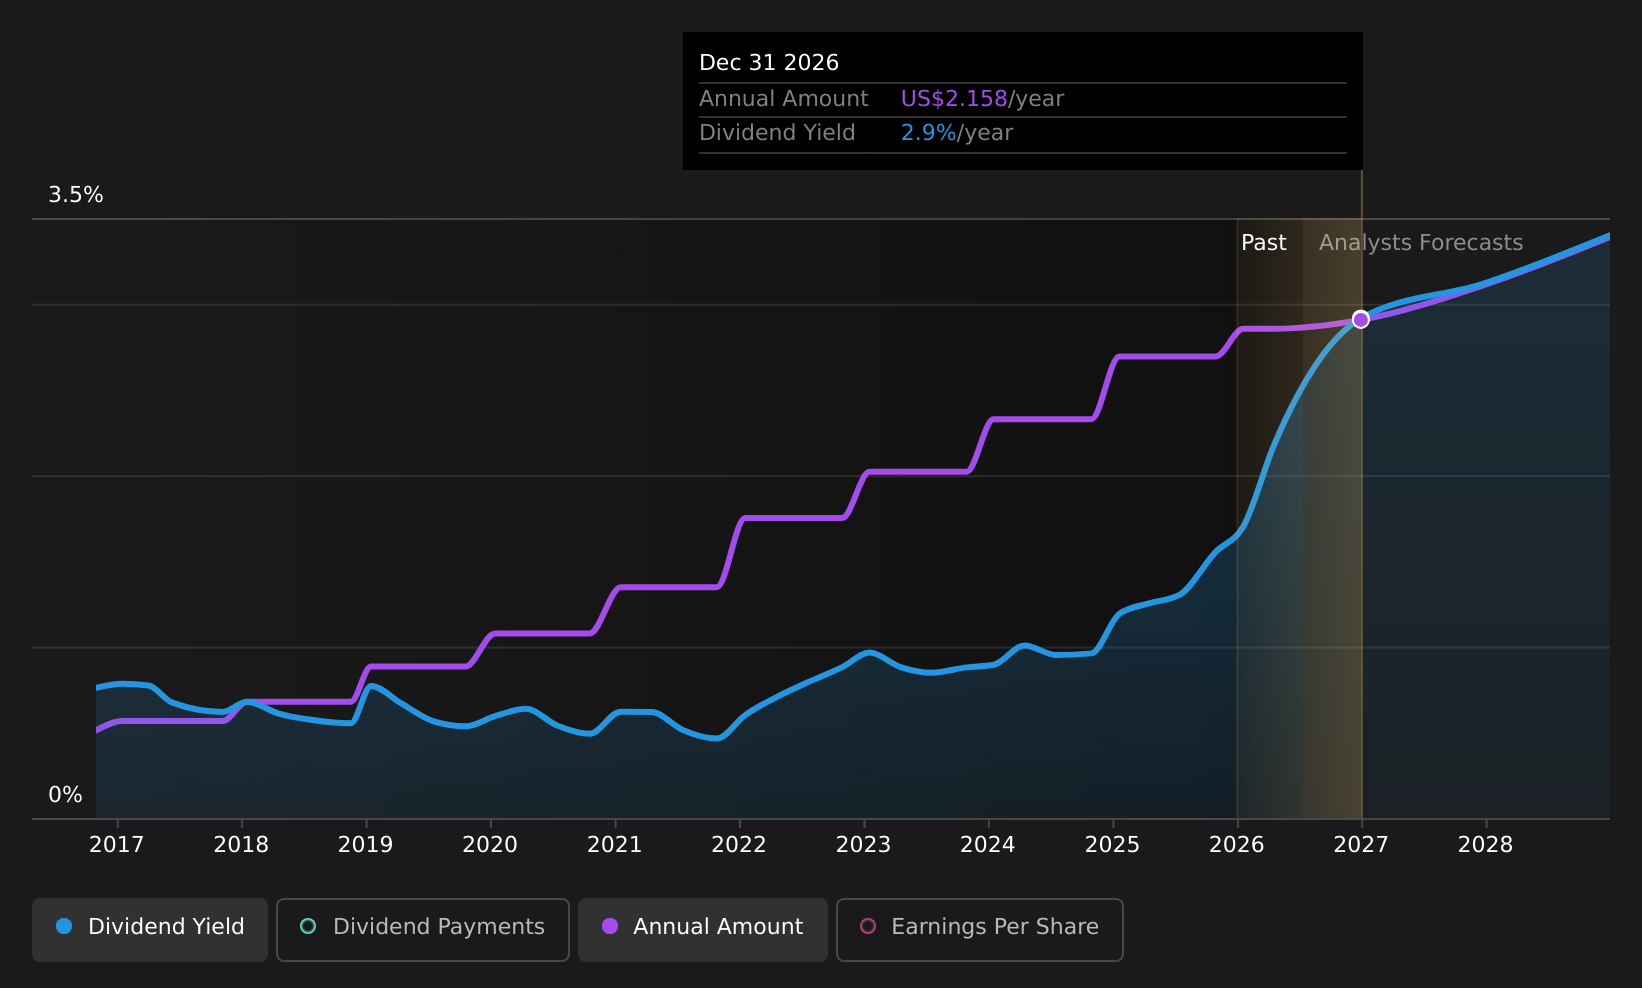
Task: Select the 2017 x-axis label
Action: tap(117, 845)
